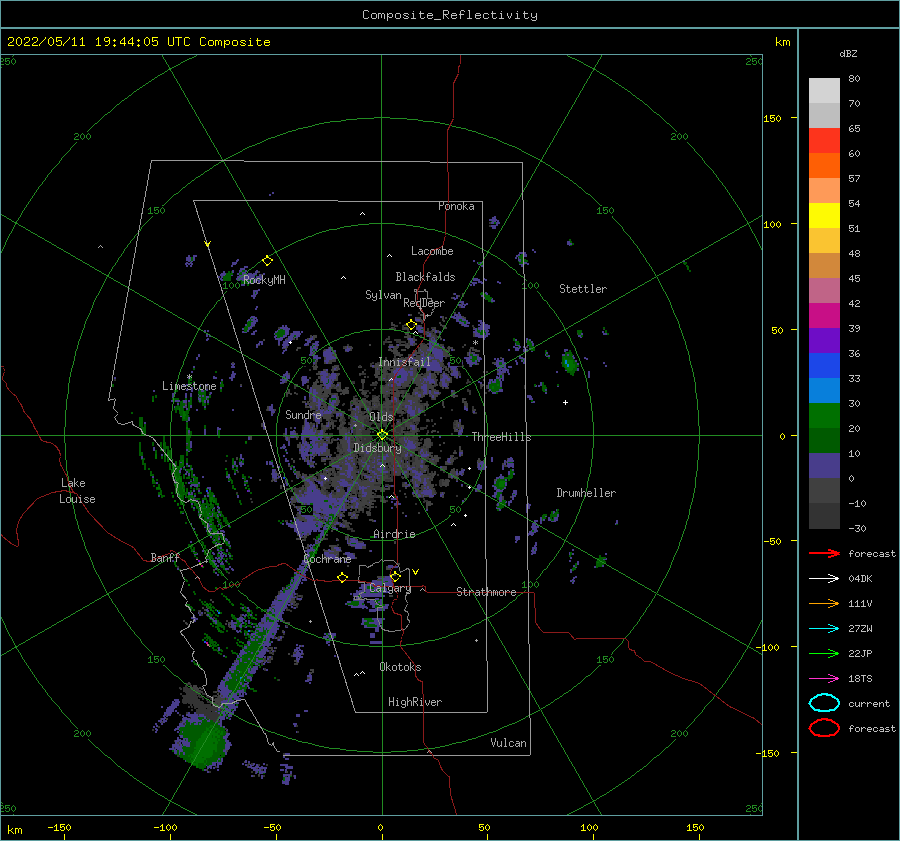Click the Okotoks label

(x=400, y=667)
